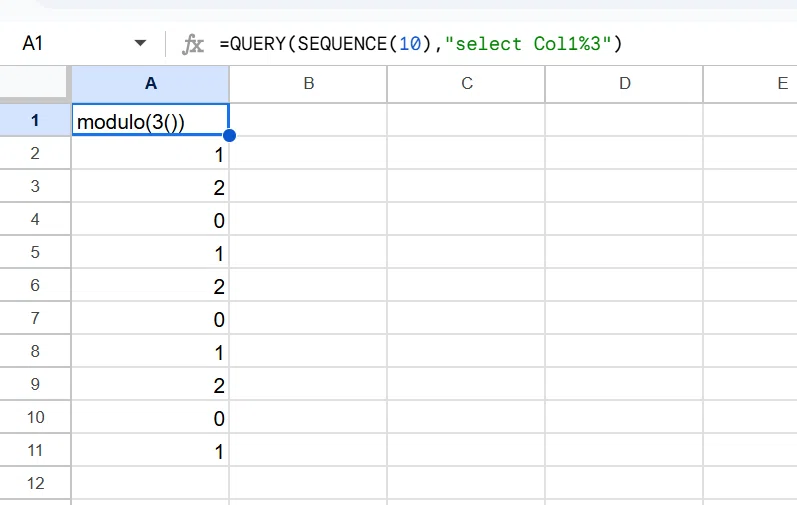The image size is (797, 505).
Task: Click cell A3 with value 2
Action: tap(150, 186)
